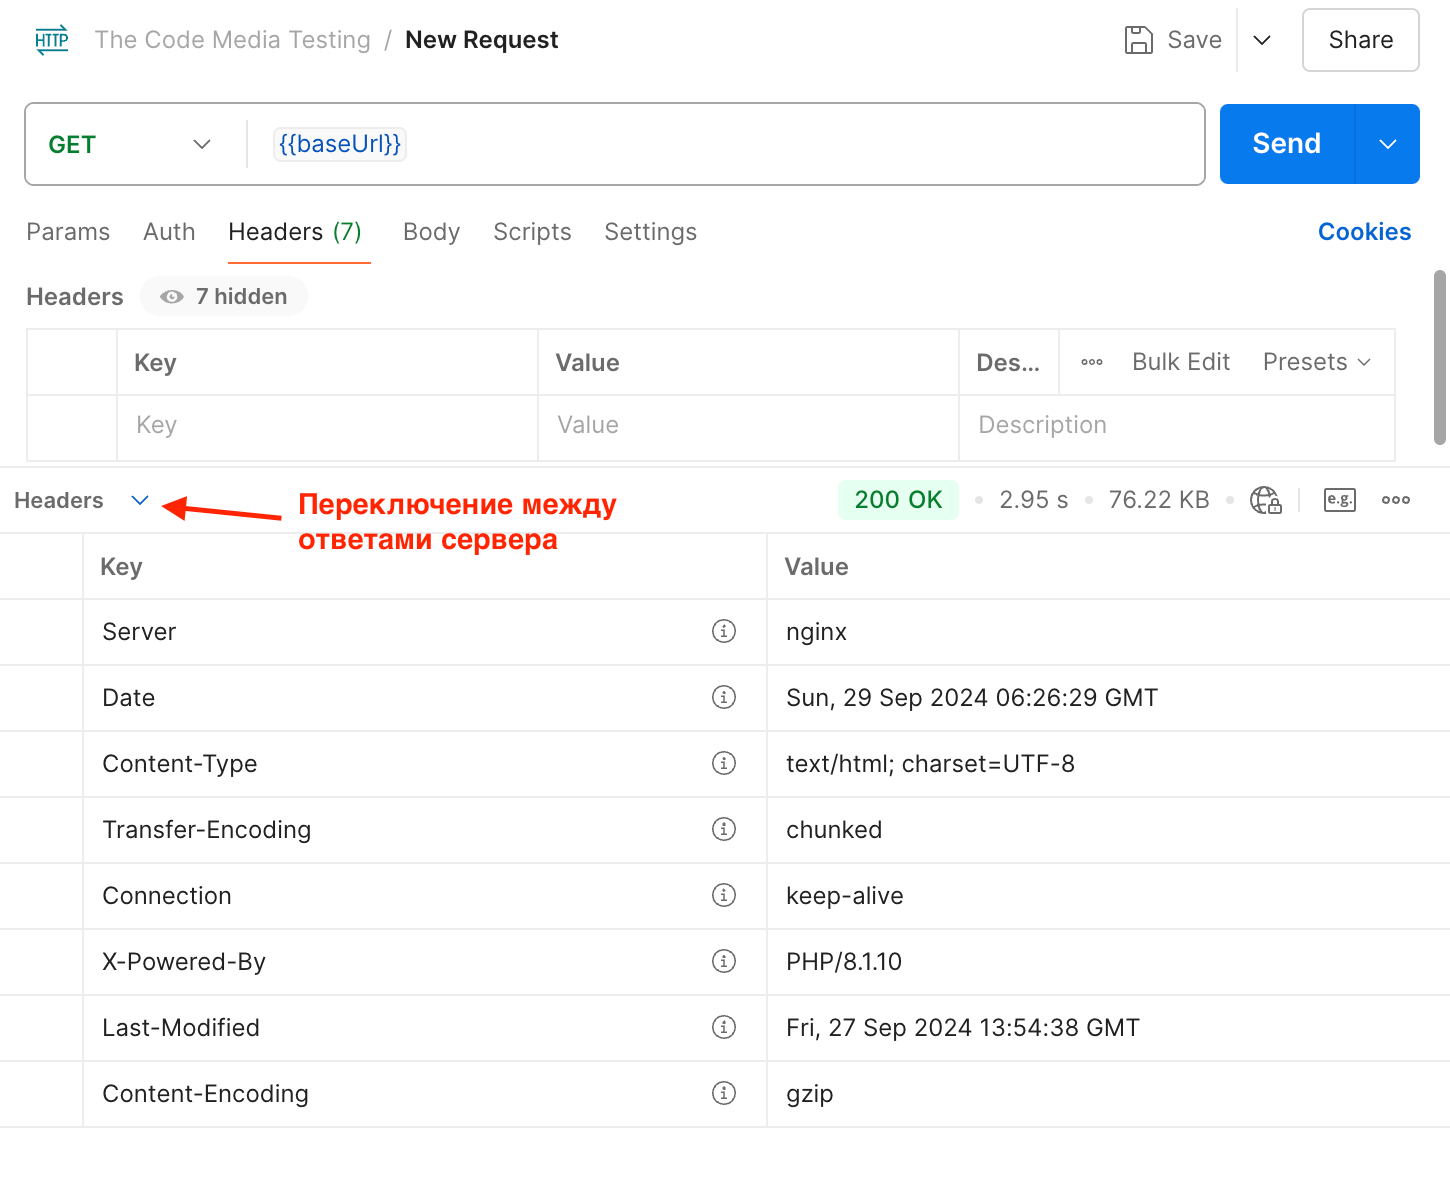Image resolution: width=1450 pixels, height=1178 pixels.
Task: Open the GET method dropdown
Action: pos(130,144)
